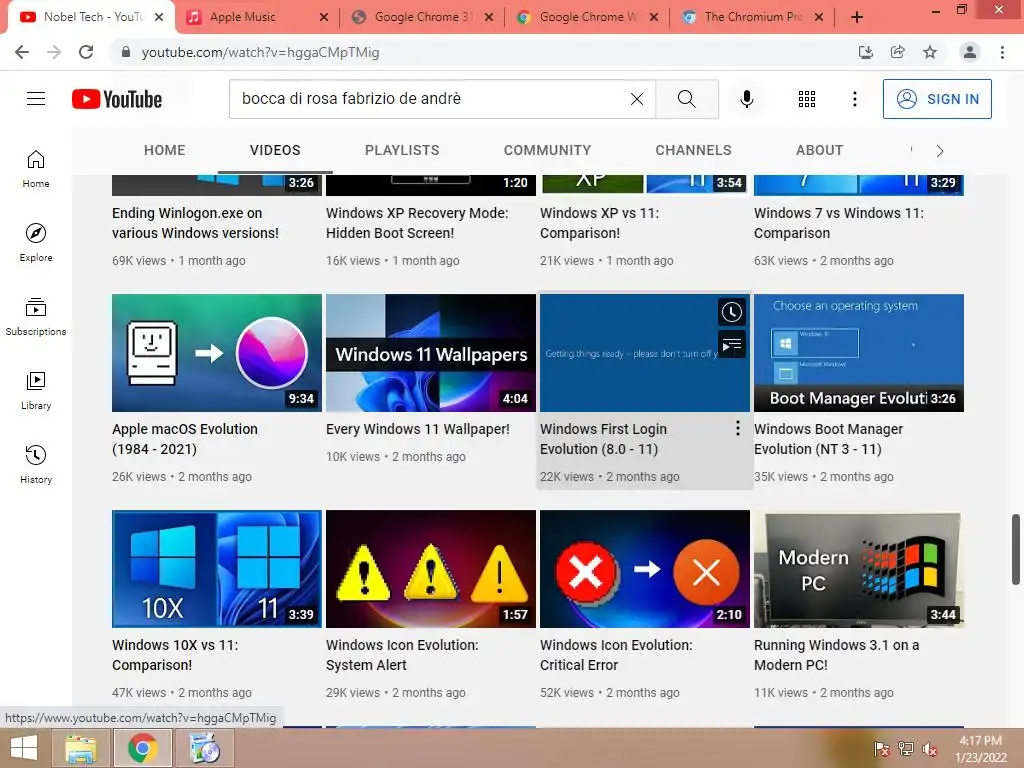Open Apple macOS Evolution video title

tap(185, 439)
